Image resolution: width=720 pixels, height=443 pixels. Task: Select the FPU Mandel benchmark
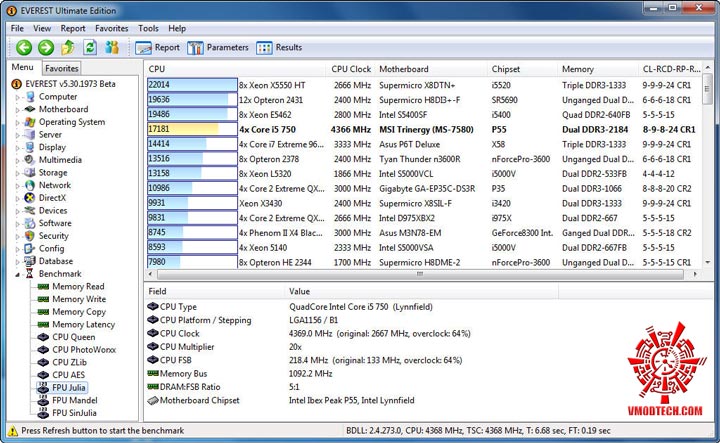(x=67, y=400)
